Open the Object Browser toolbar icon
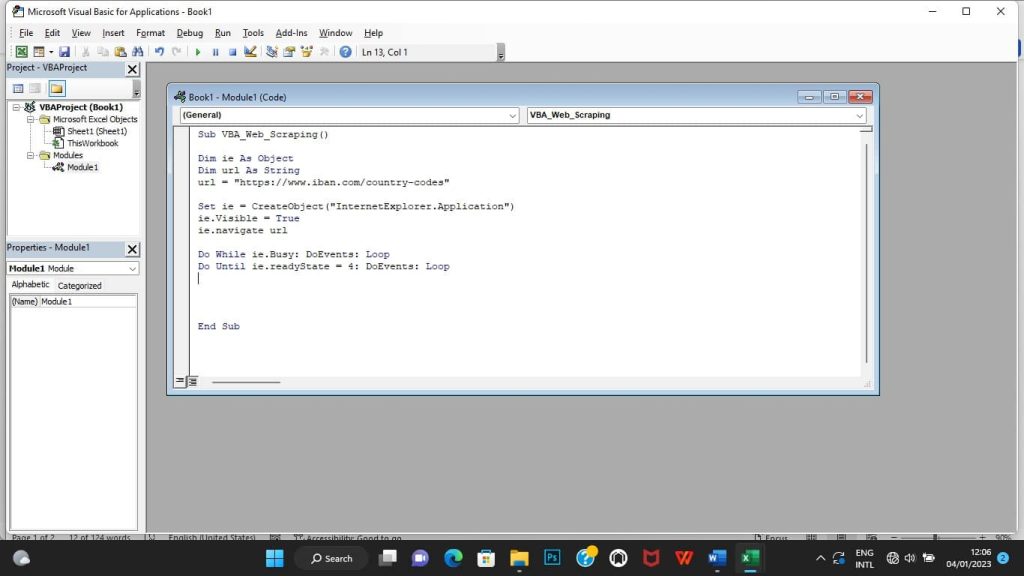1024x576 pixels. 306,52
